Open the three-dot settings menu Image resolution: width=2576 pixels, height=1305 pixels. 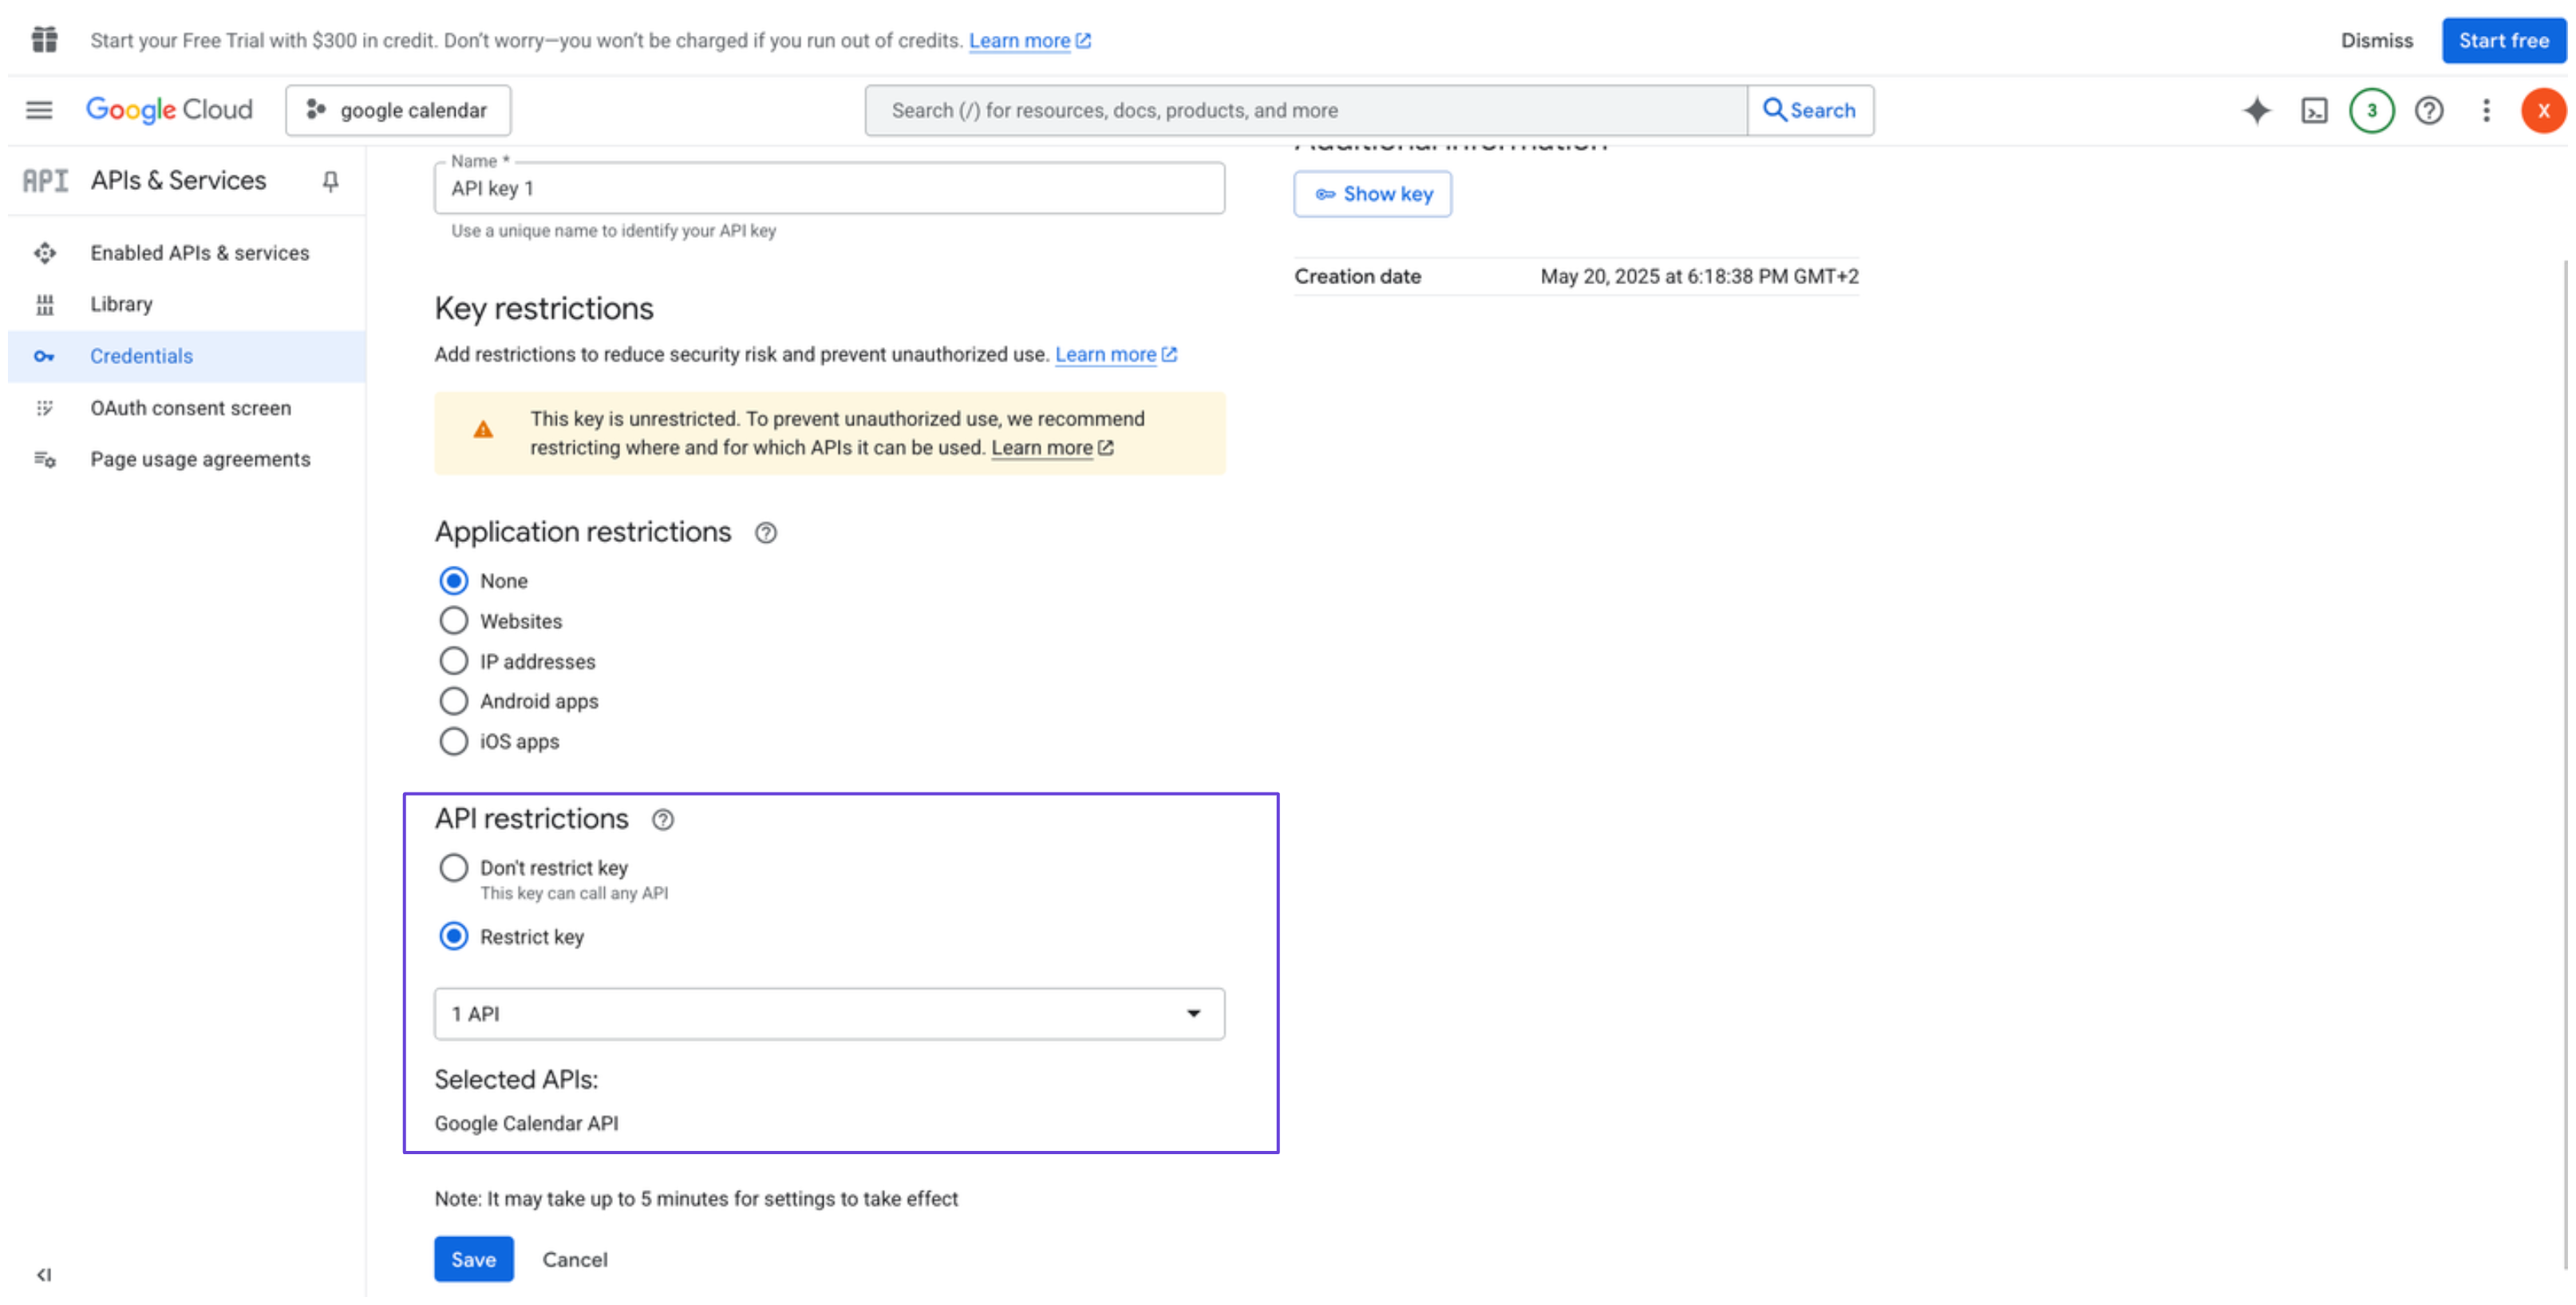[2486, 110]
